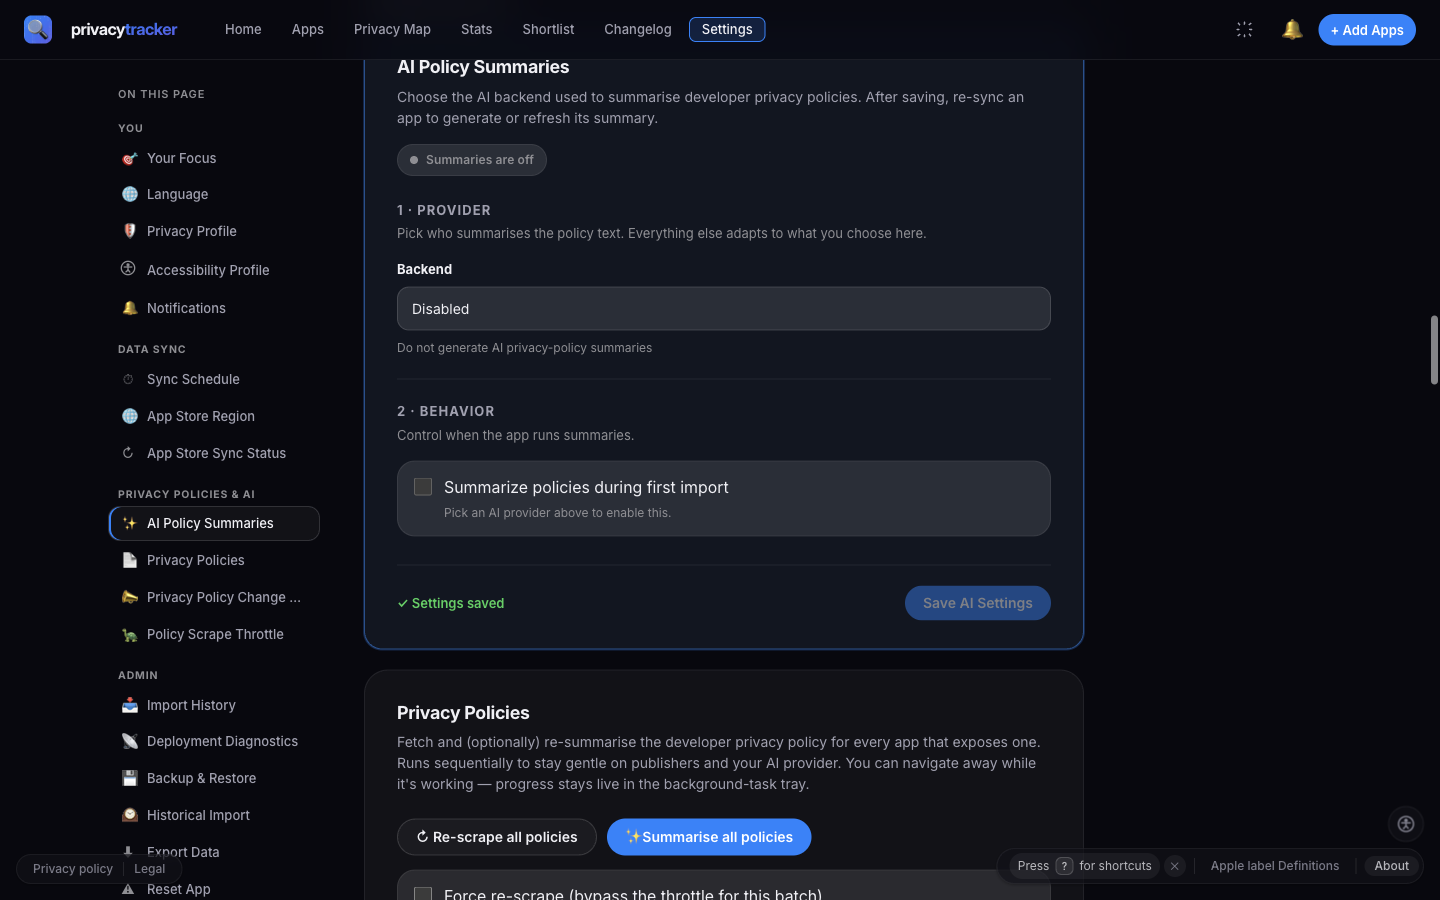Dismiss the shortcuts hint with X

[x=1175, y=866]
